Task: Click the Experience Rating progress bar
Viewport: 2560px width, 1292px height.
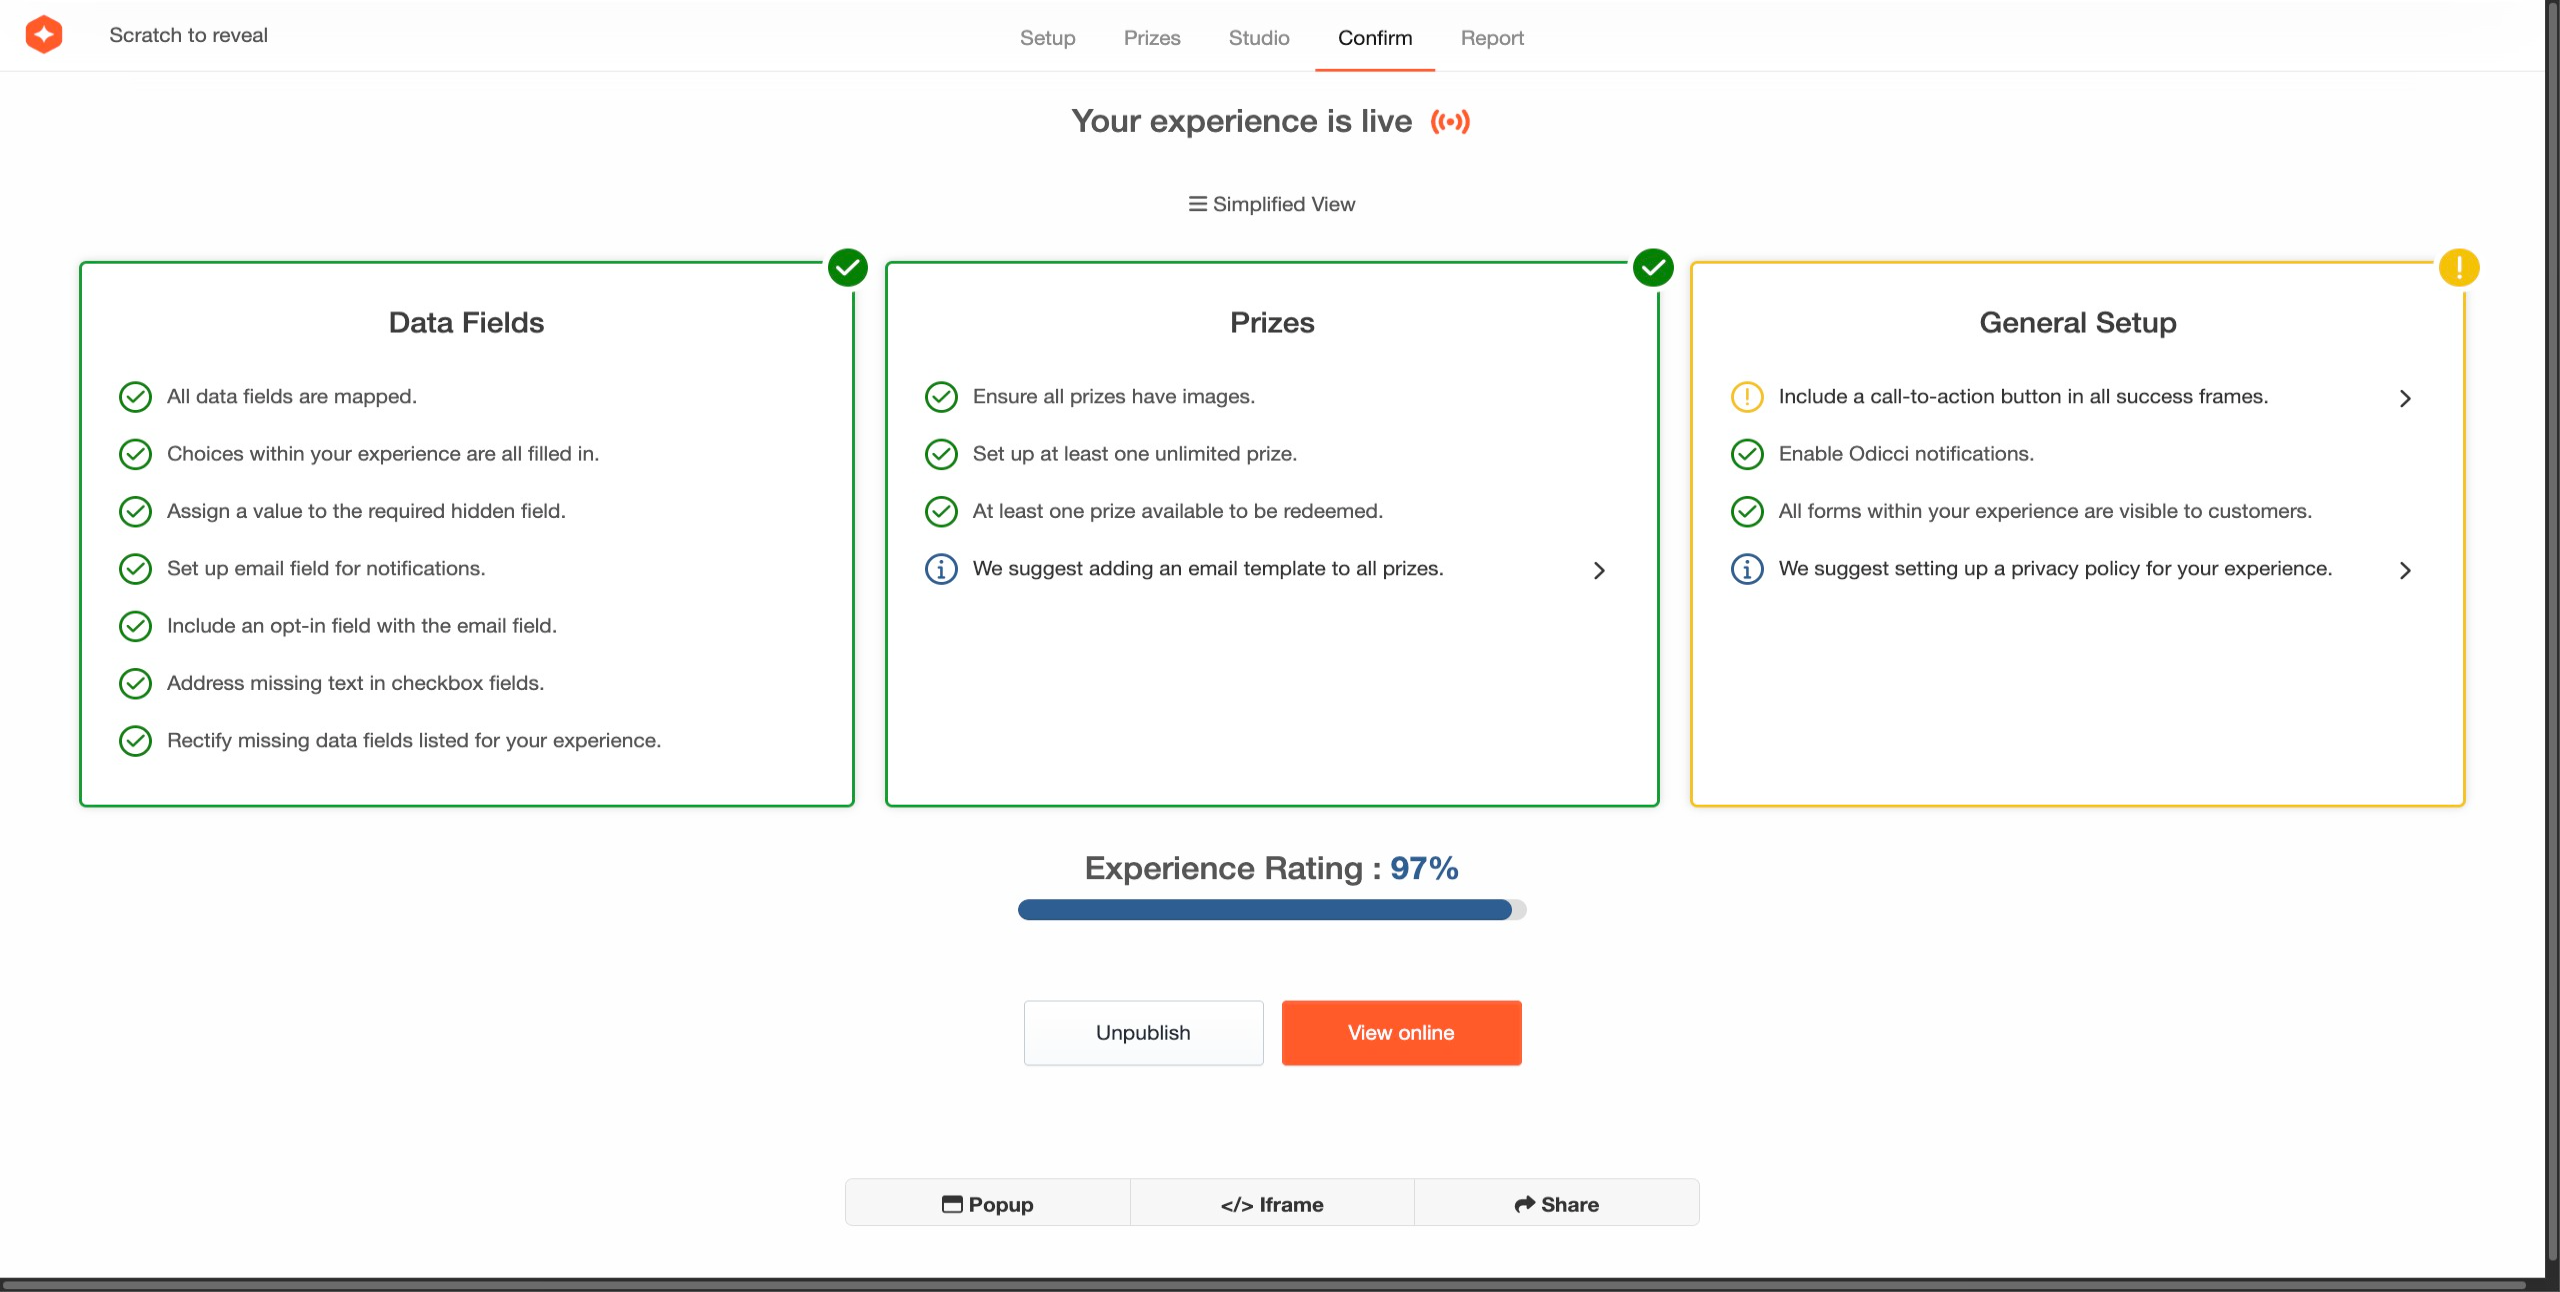Action: tap(1271, 910)
